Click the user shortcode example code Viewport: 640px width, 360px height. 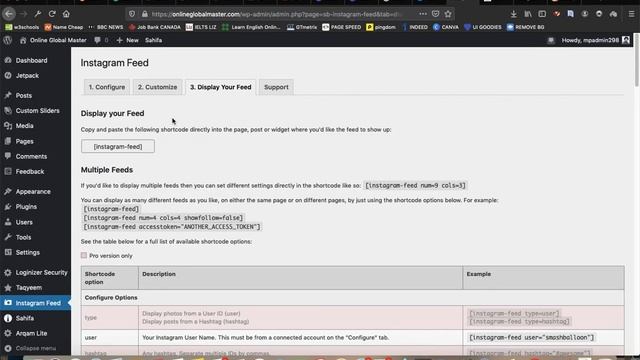[531, 338]
